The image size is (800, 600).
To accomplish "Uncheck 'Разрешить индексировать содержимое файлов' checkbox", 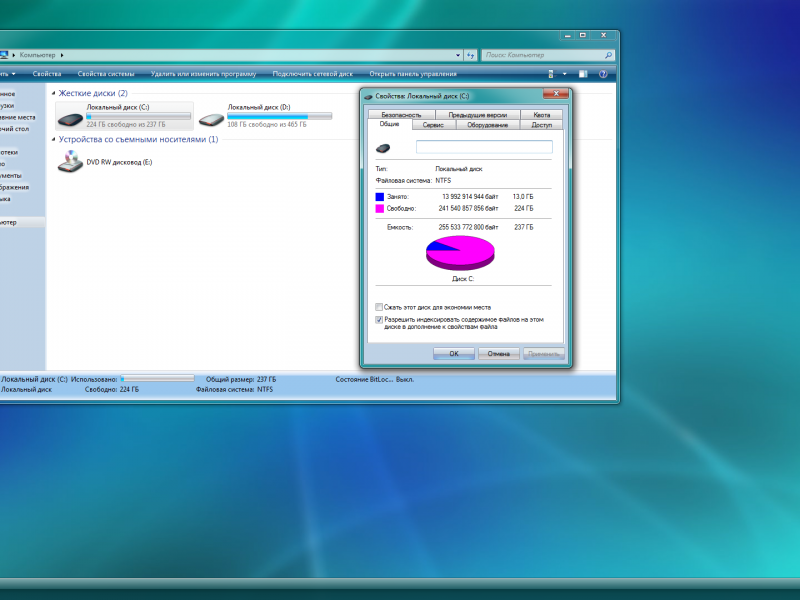I will tap(379, 320).
